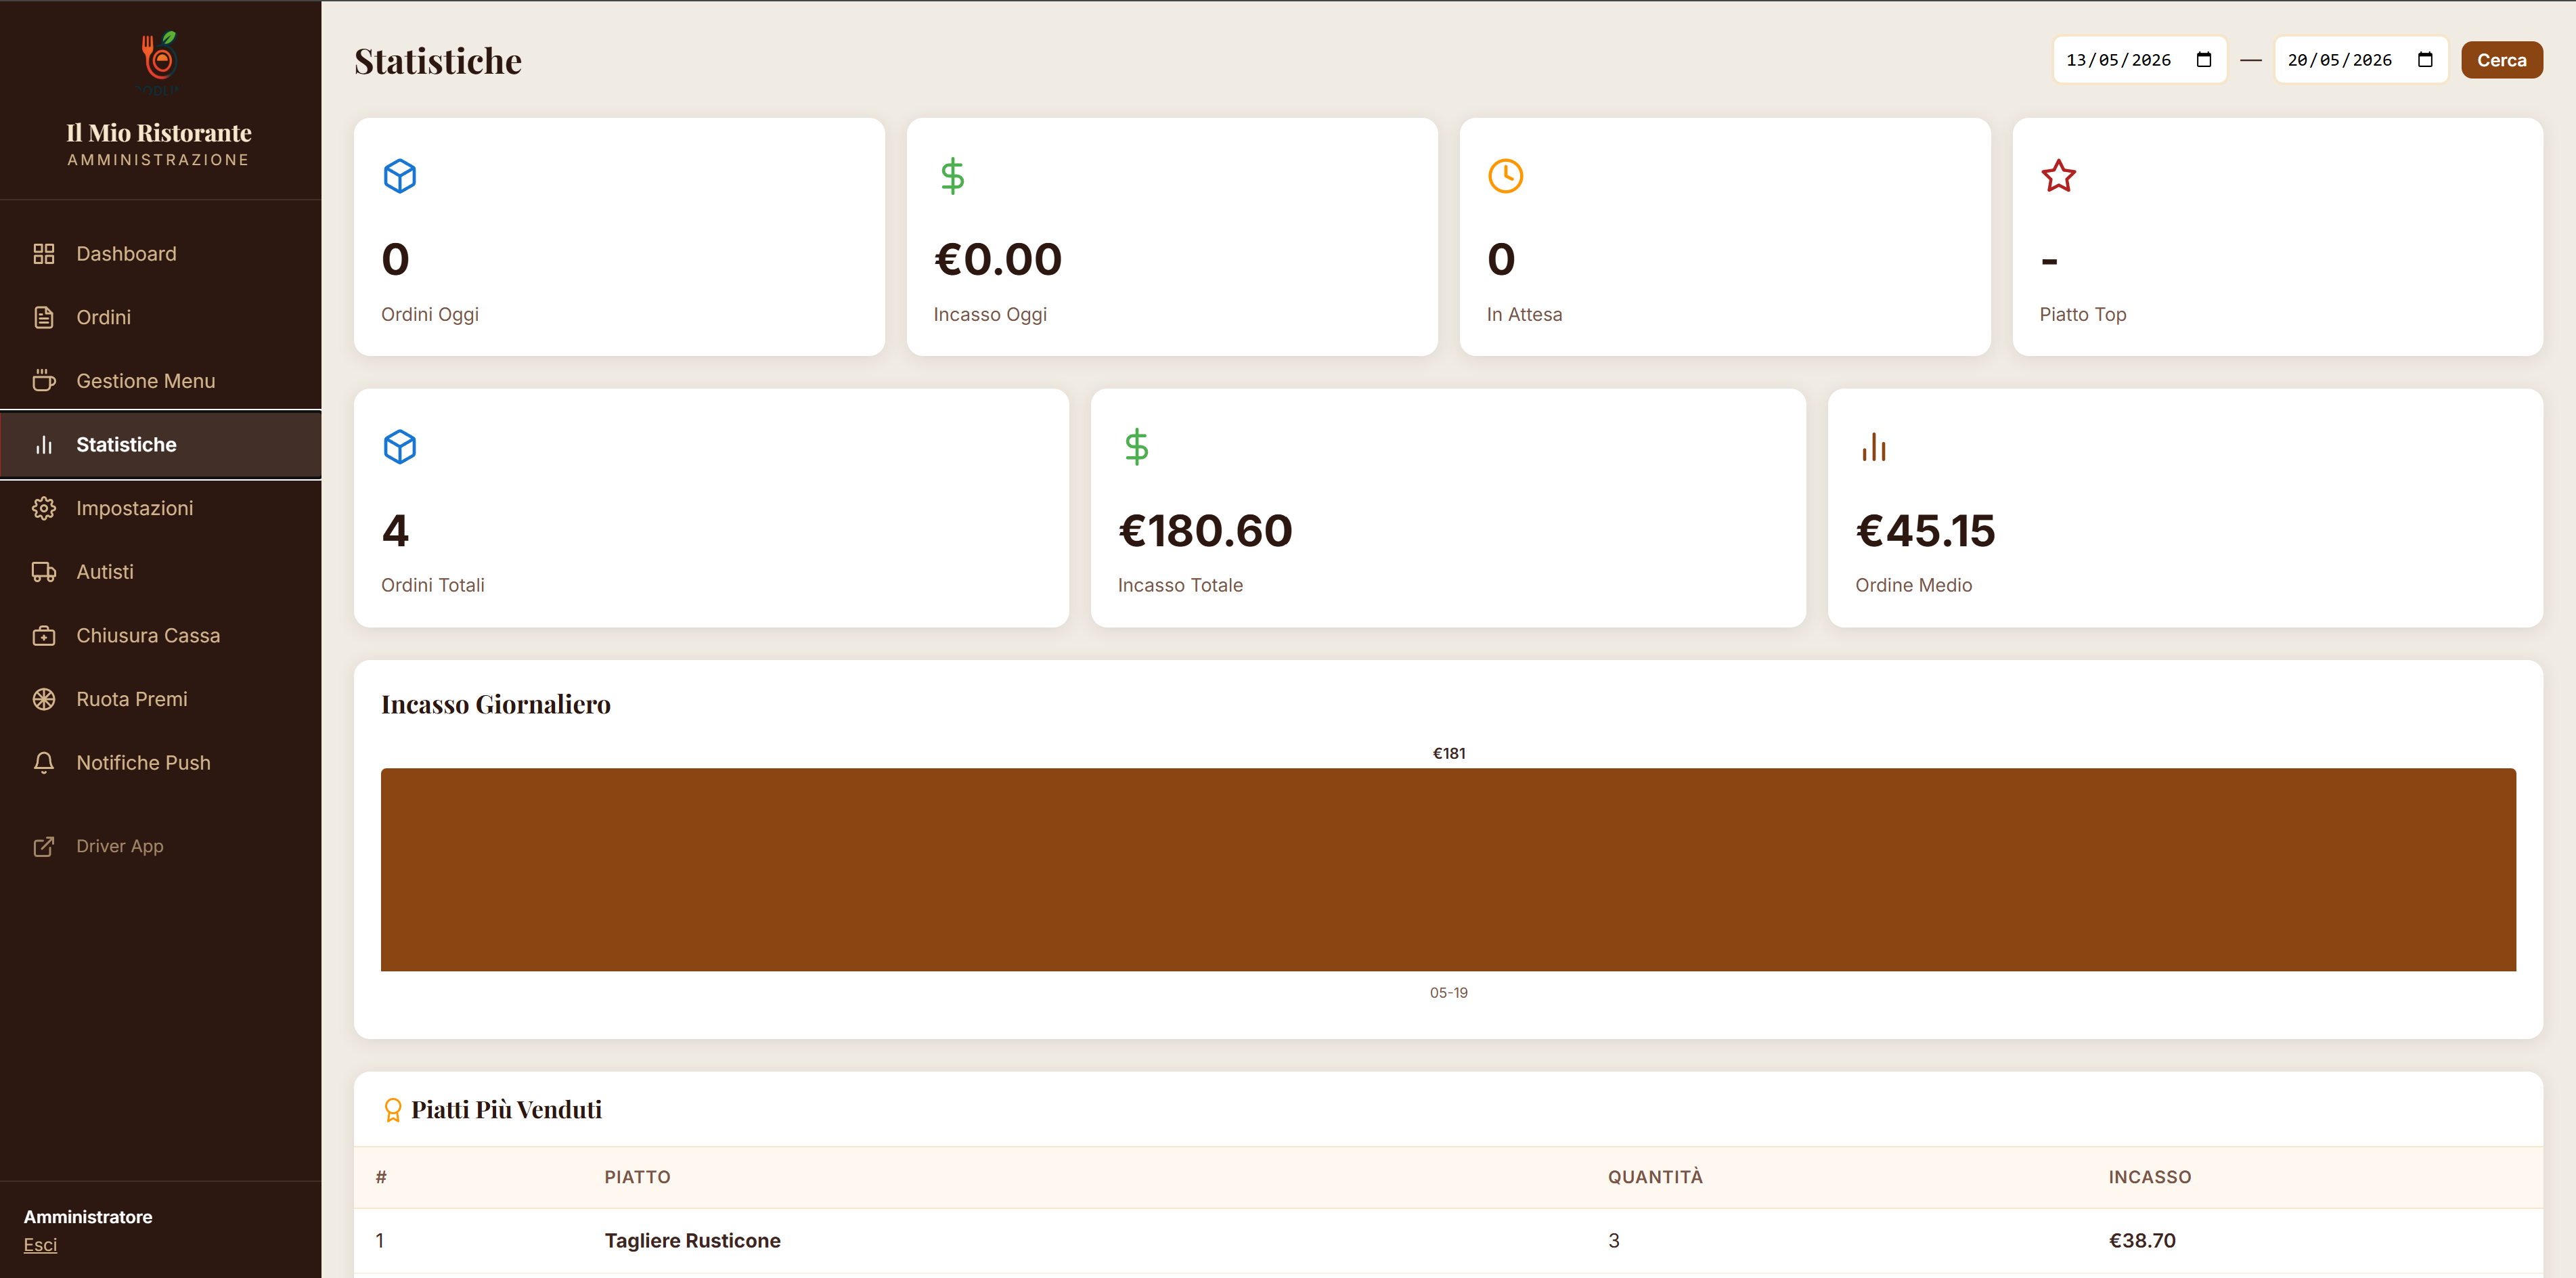Viewport: 2576px width, 1278px height.
Task: Click the Driver App external link icon
Action: coord(44,846)
